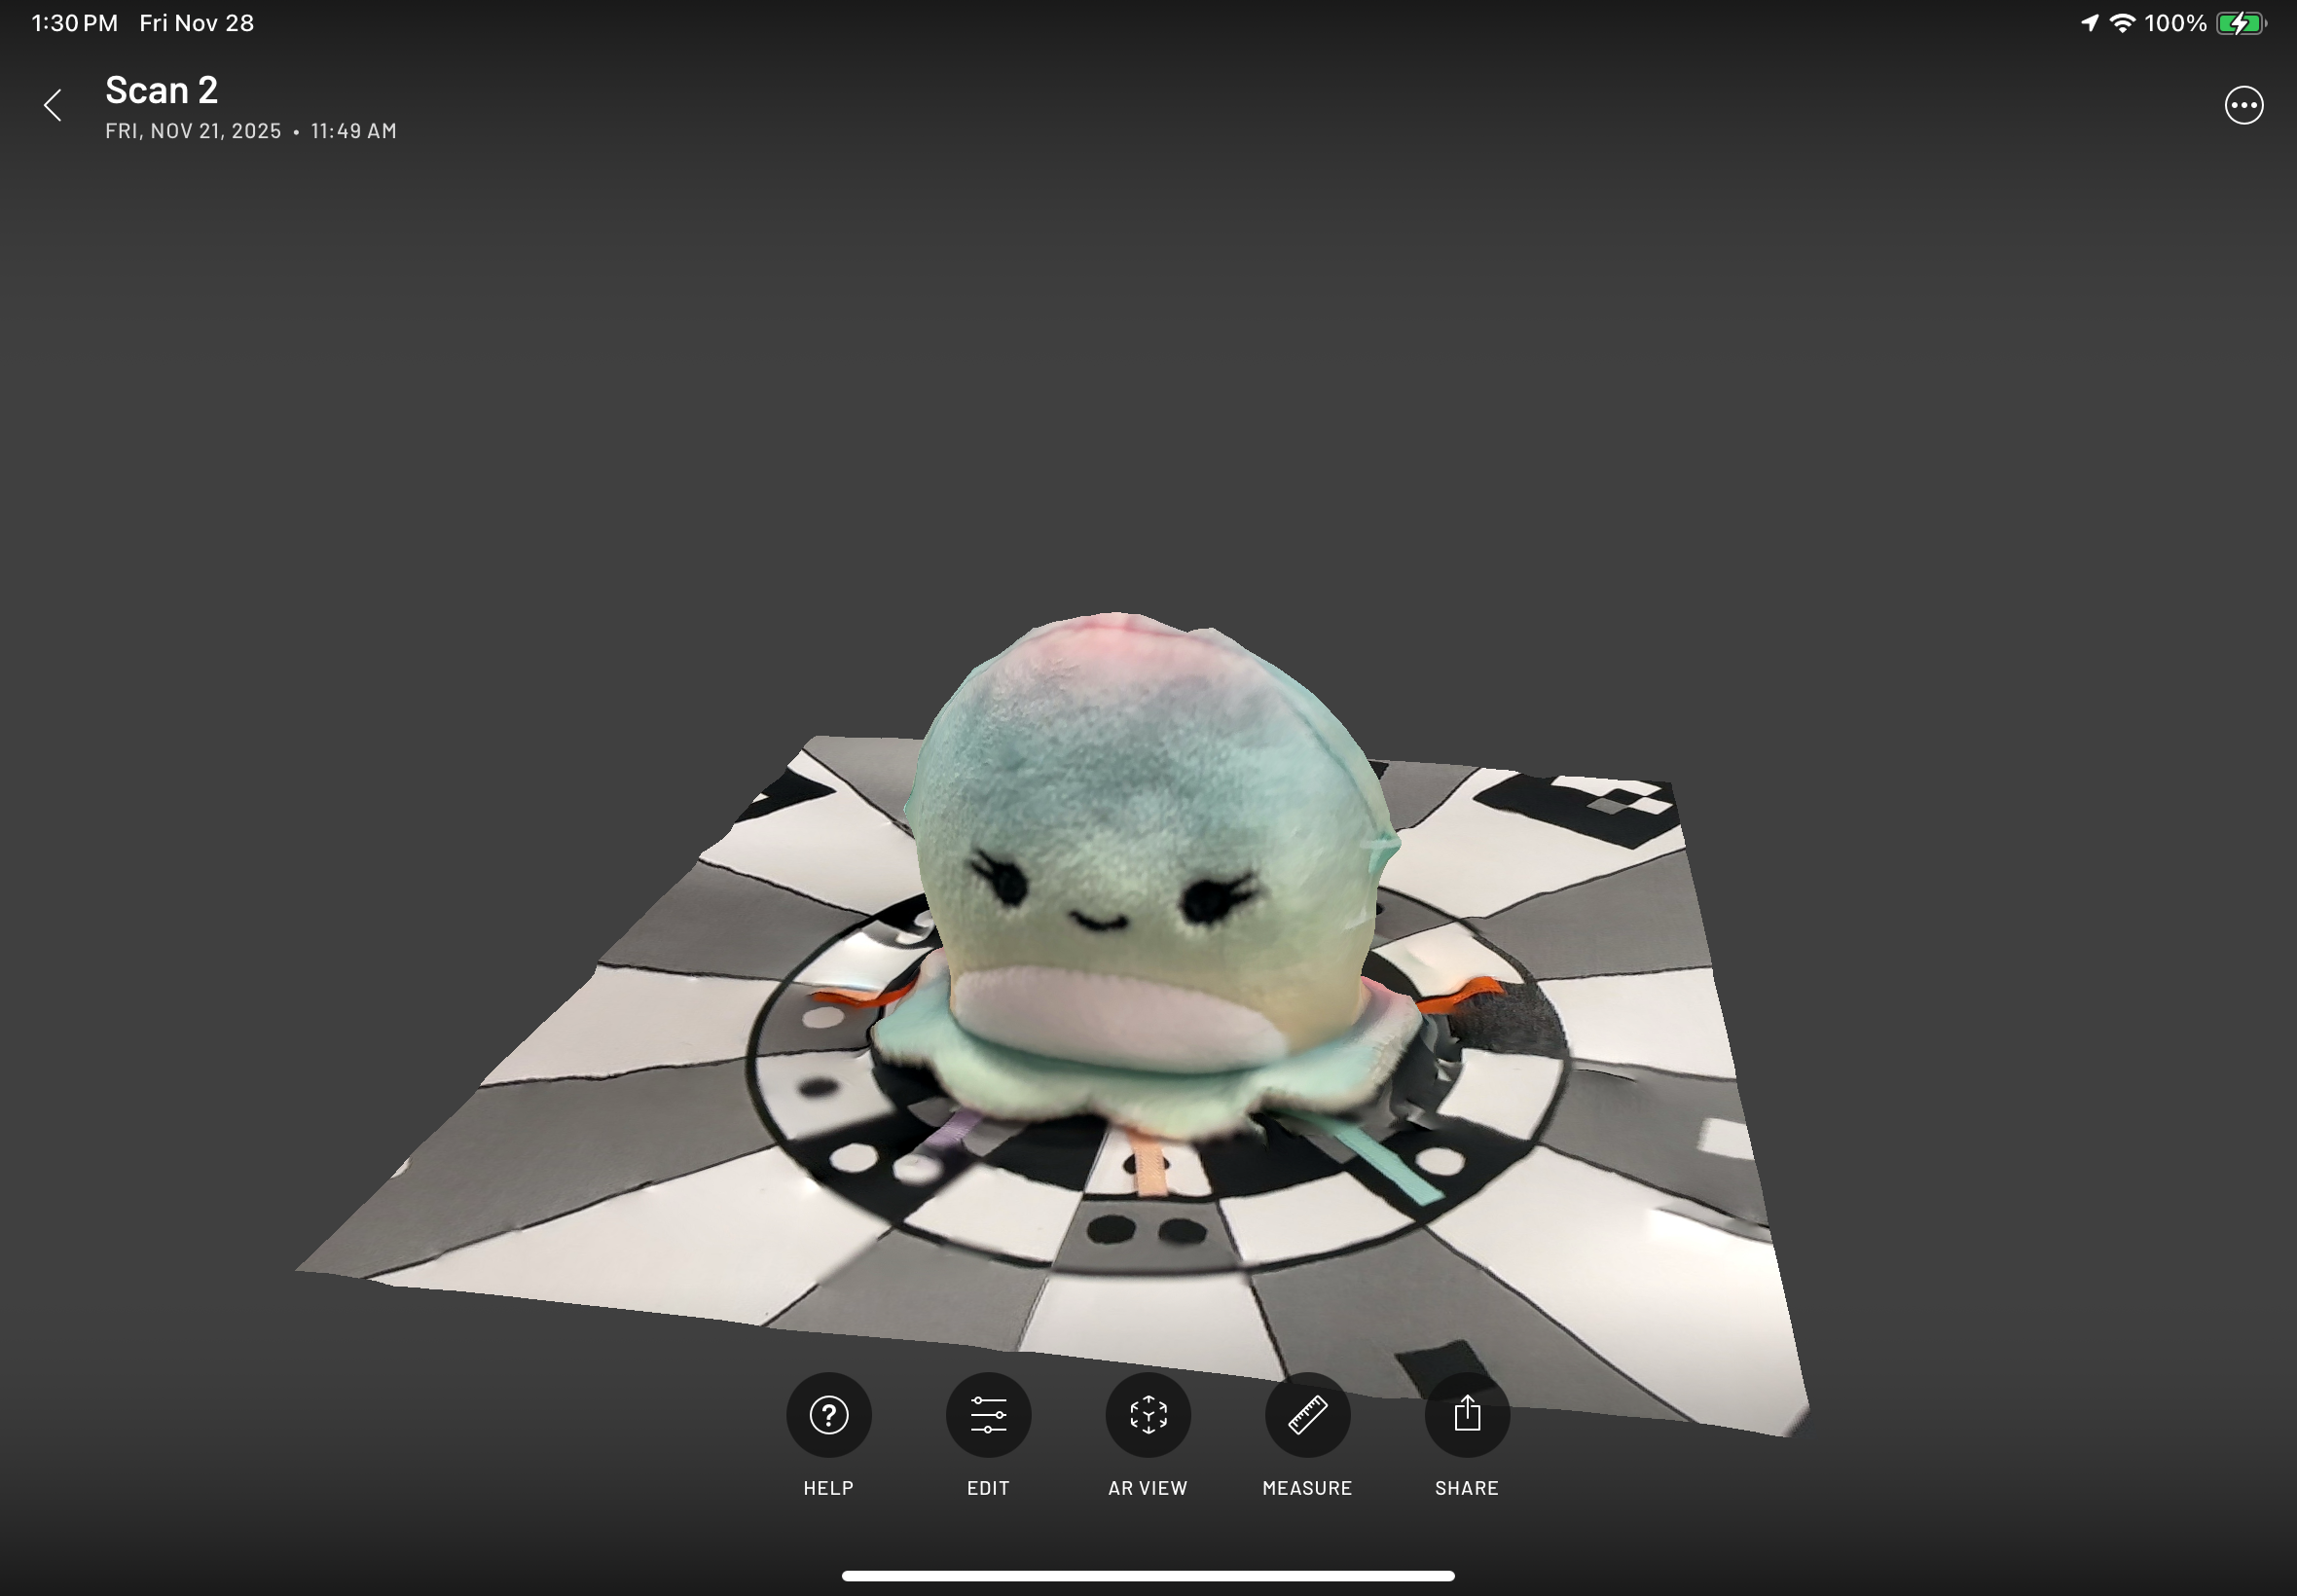Launch the AR View cube icon
The width and height of the screenshot is (2297, 1596).
click(1147, 1414)
